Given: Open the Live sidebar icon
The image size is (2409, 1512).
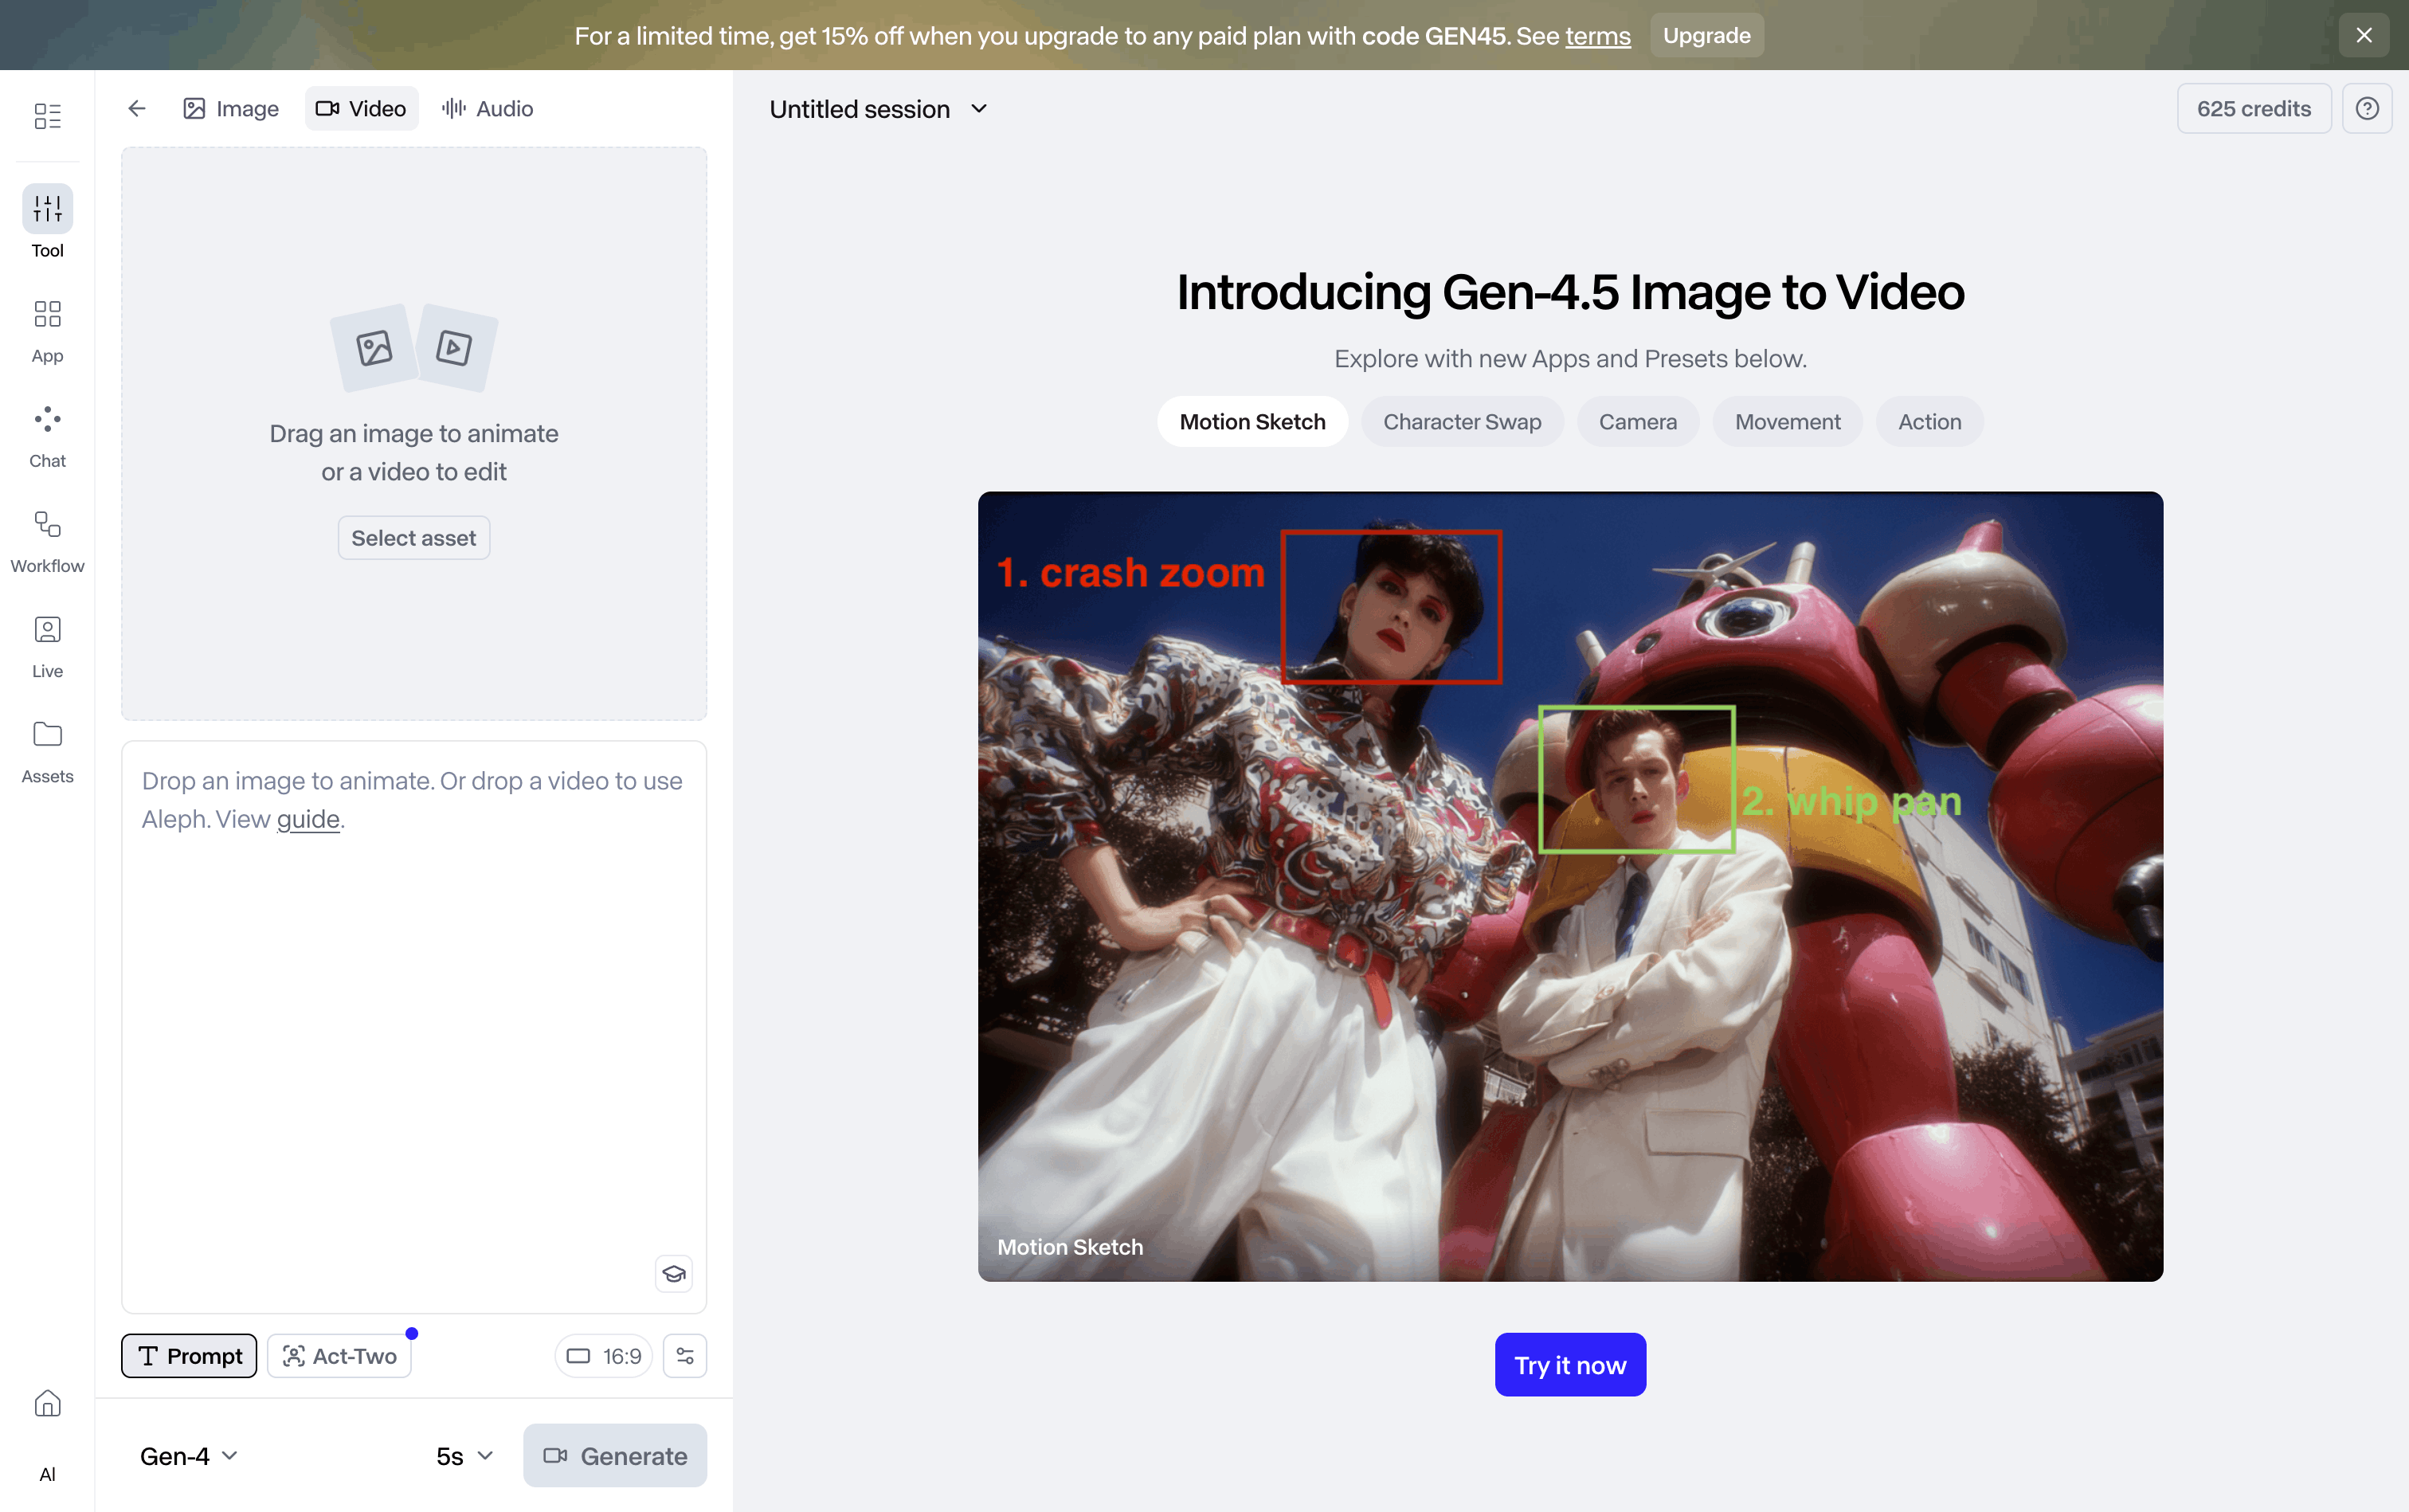Looking at the screenshot, I should (47, 630).
